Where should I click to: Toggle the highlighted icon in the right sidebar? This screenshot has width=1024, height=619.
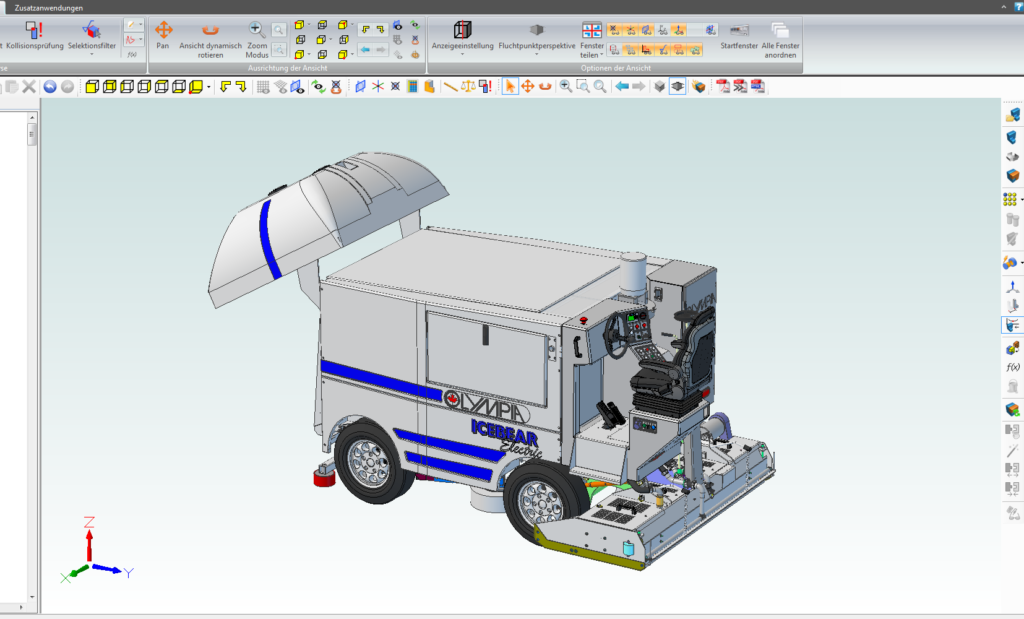[1010, 323]
